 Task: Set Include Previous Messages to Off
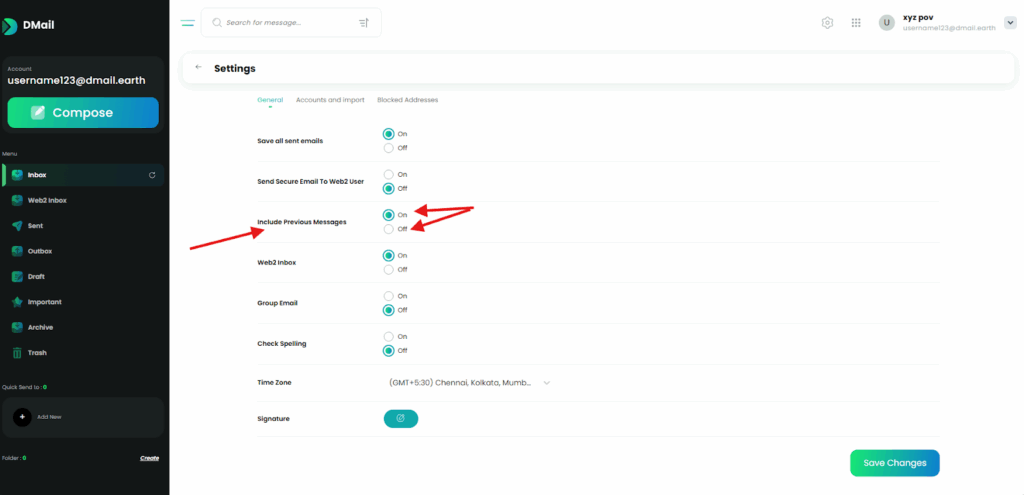[x=389, y=229]
